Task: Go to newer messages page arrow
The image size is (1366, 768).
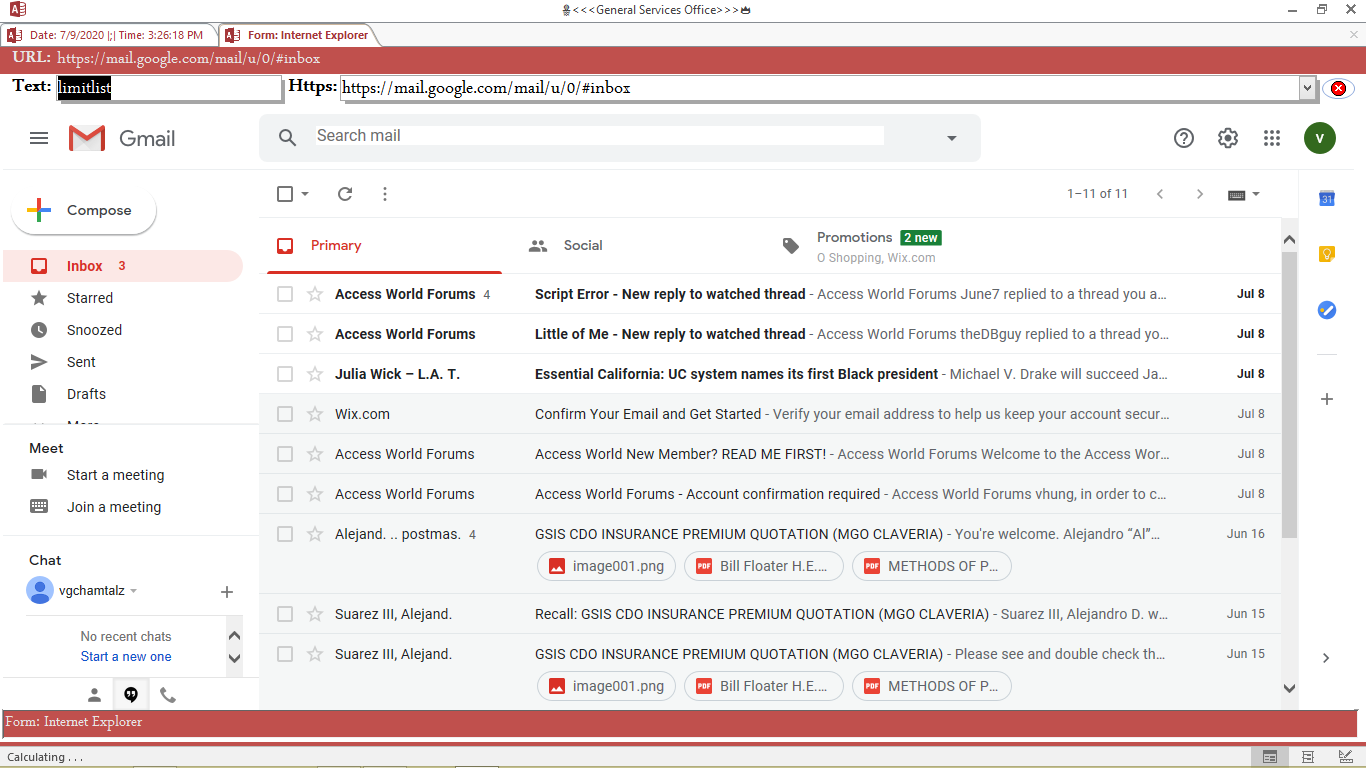Action: click(x=1160, y=194)
